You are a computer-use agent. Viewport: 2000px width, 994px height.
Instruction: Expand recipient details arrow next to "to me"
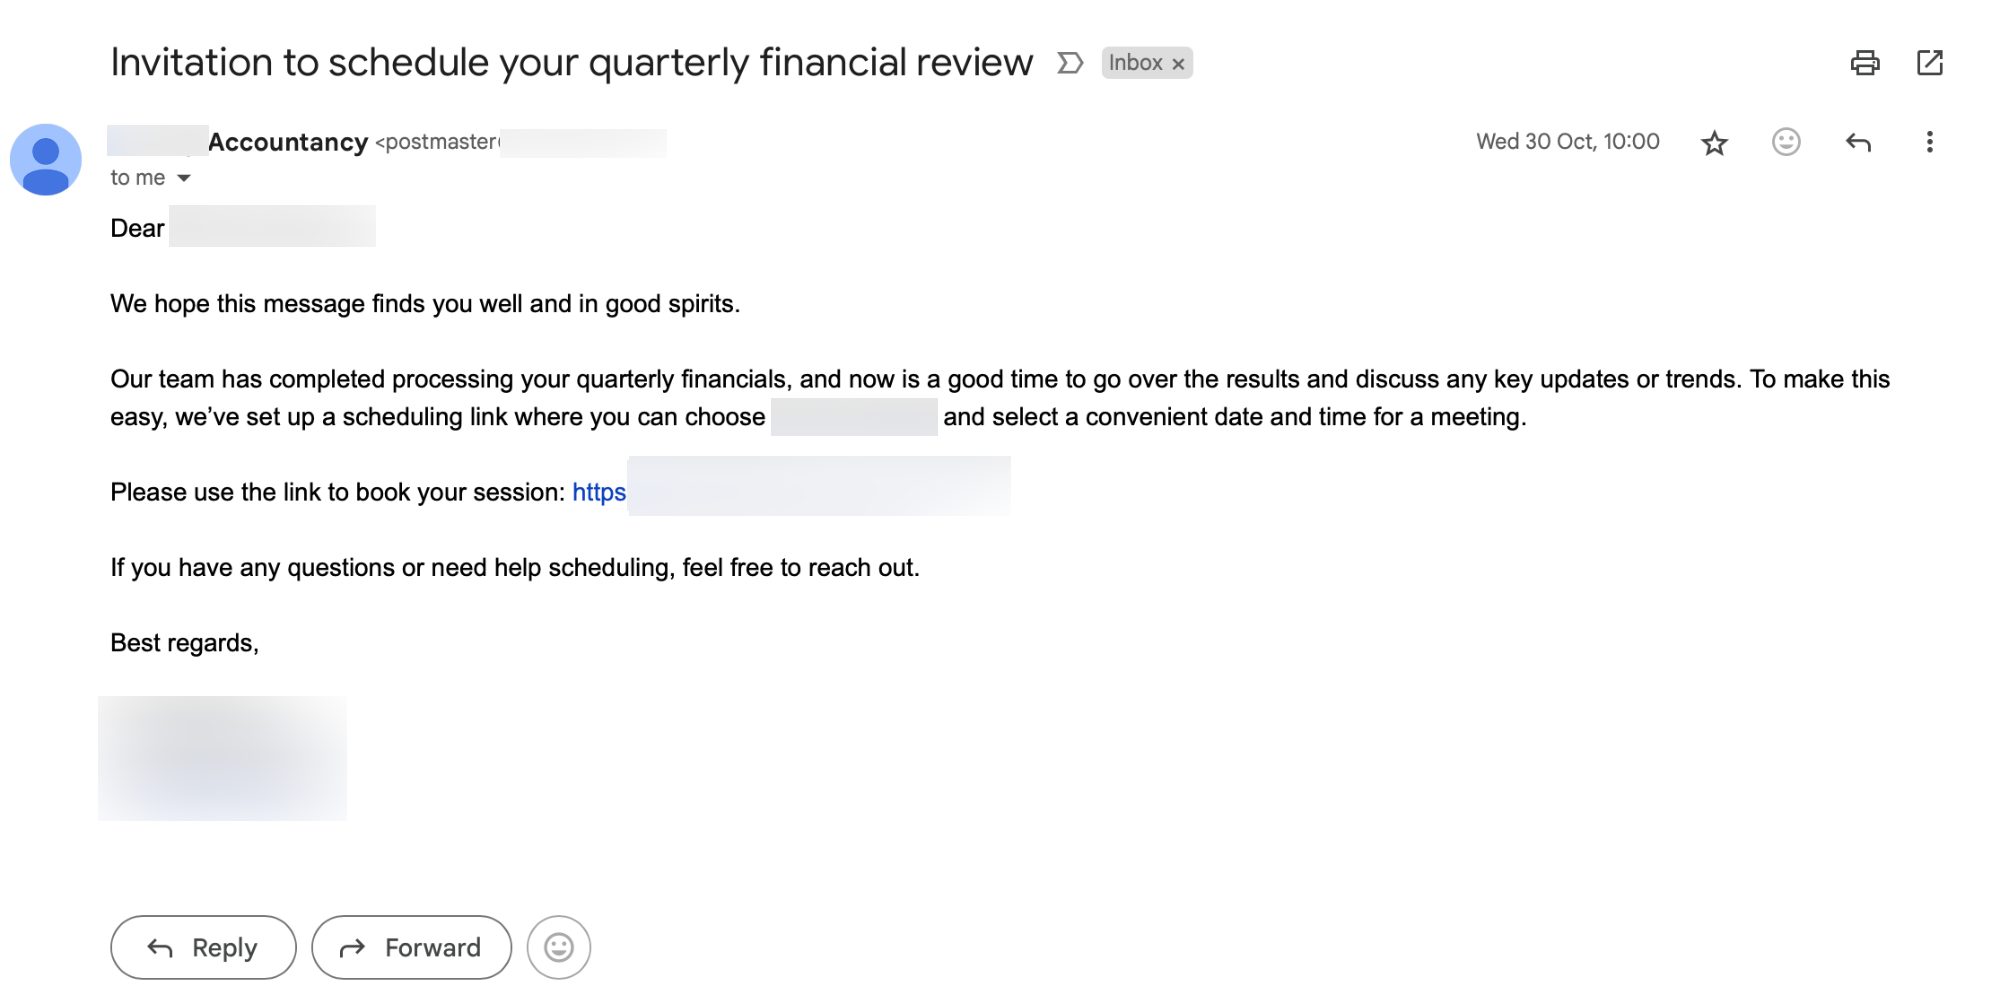coord(184,178)
